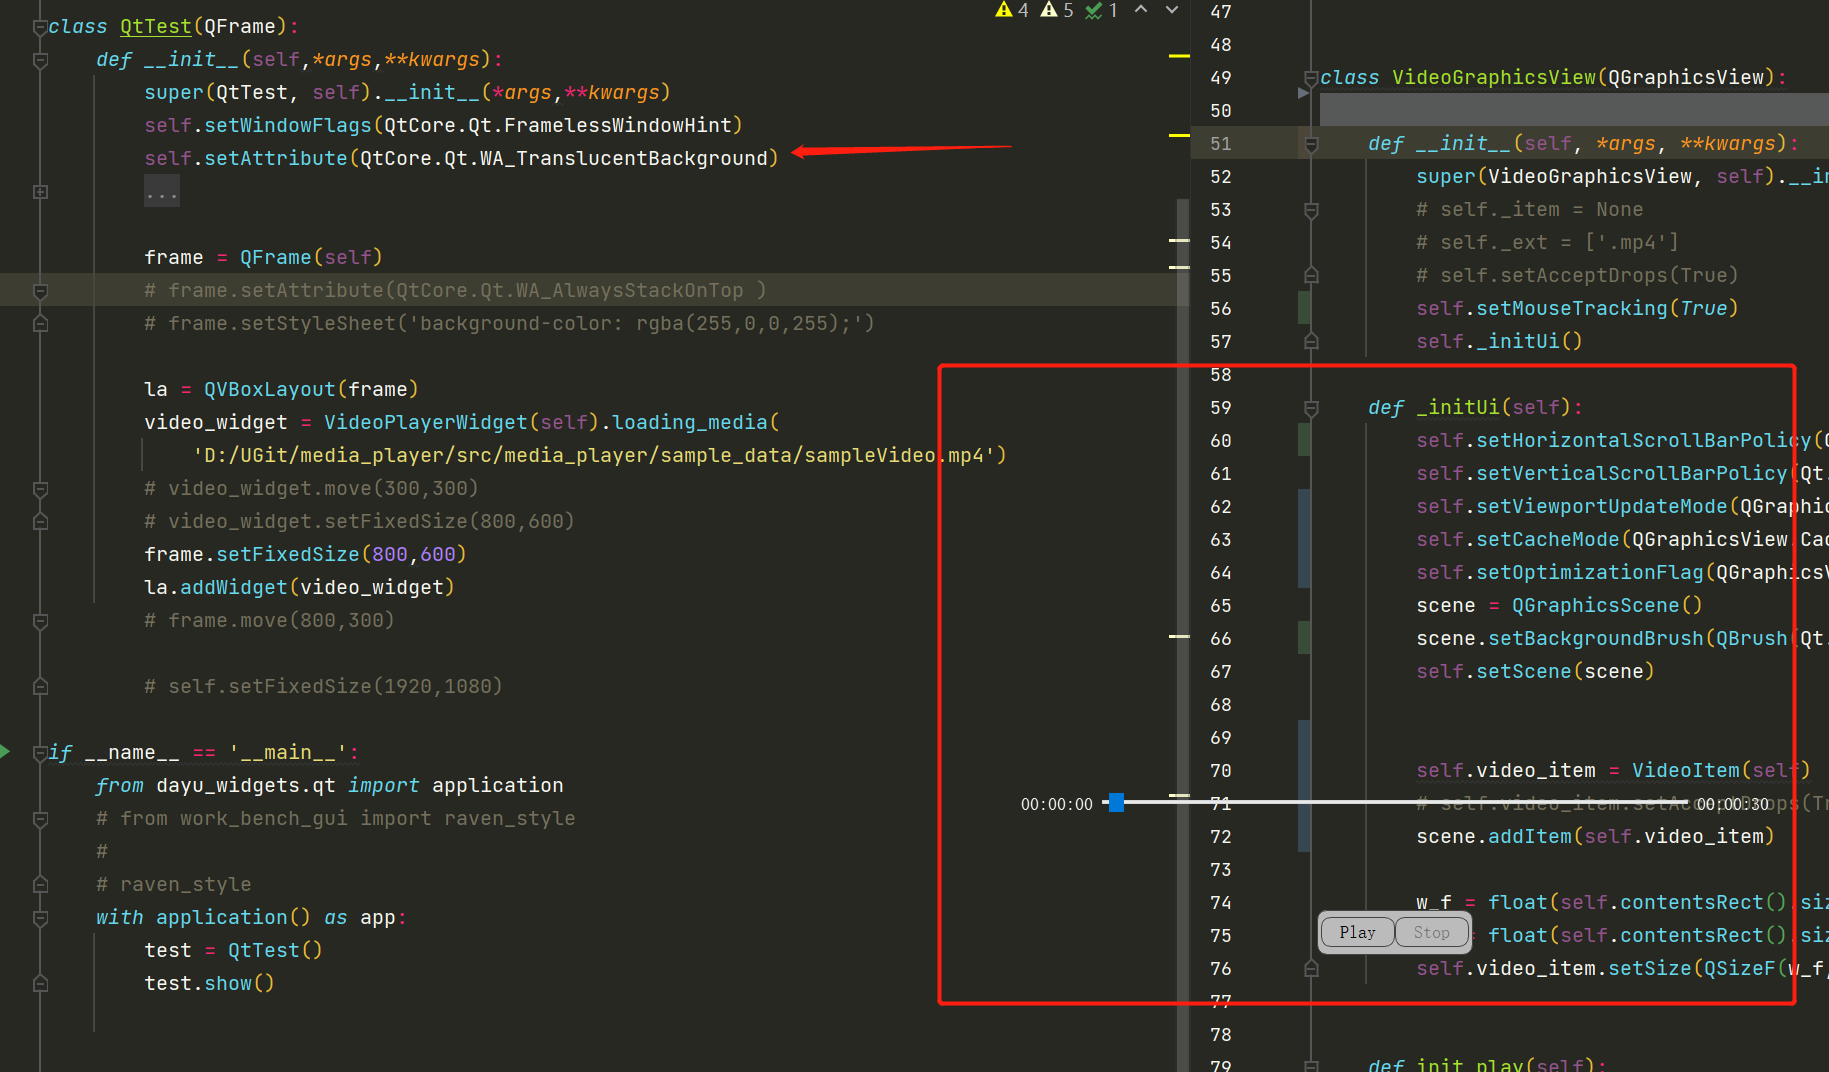Collapse the _initUi method on line 59
1829x1072 pixels.
click(x=1311, y=408)
